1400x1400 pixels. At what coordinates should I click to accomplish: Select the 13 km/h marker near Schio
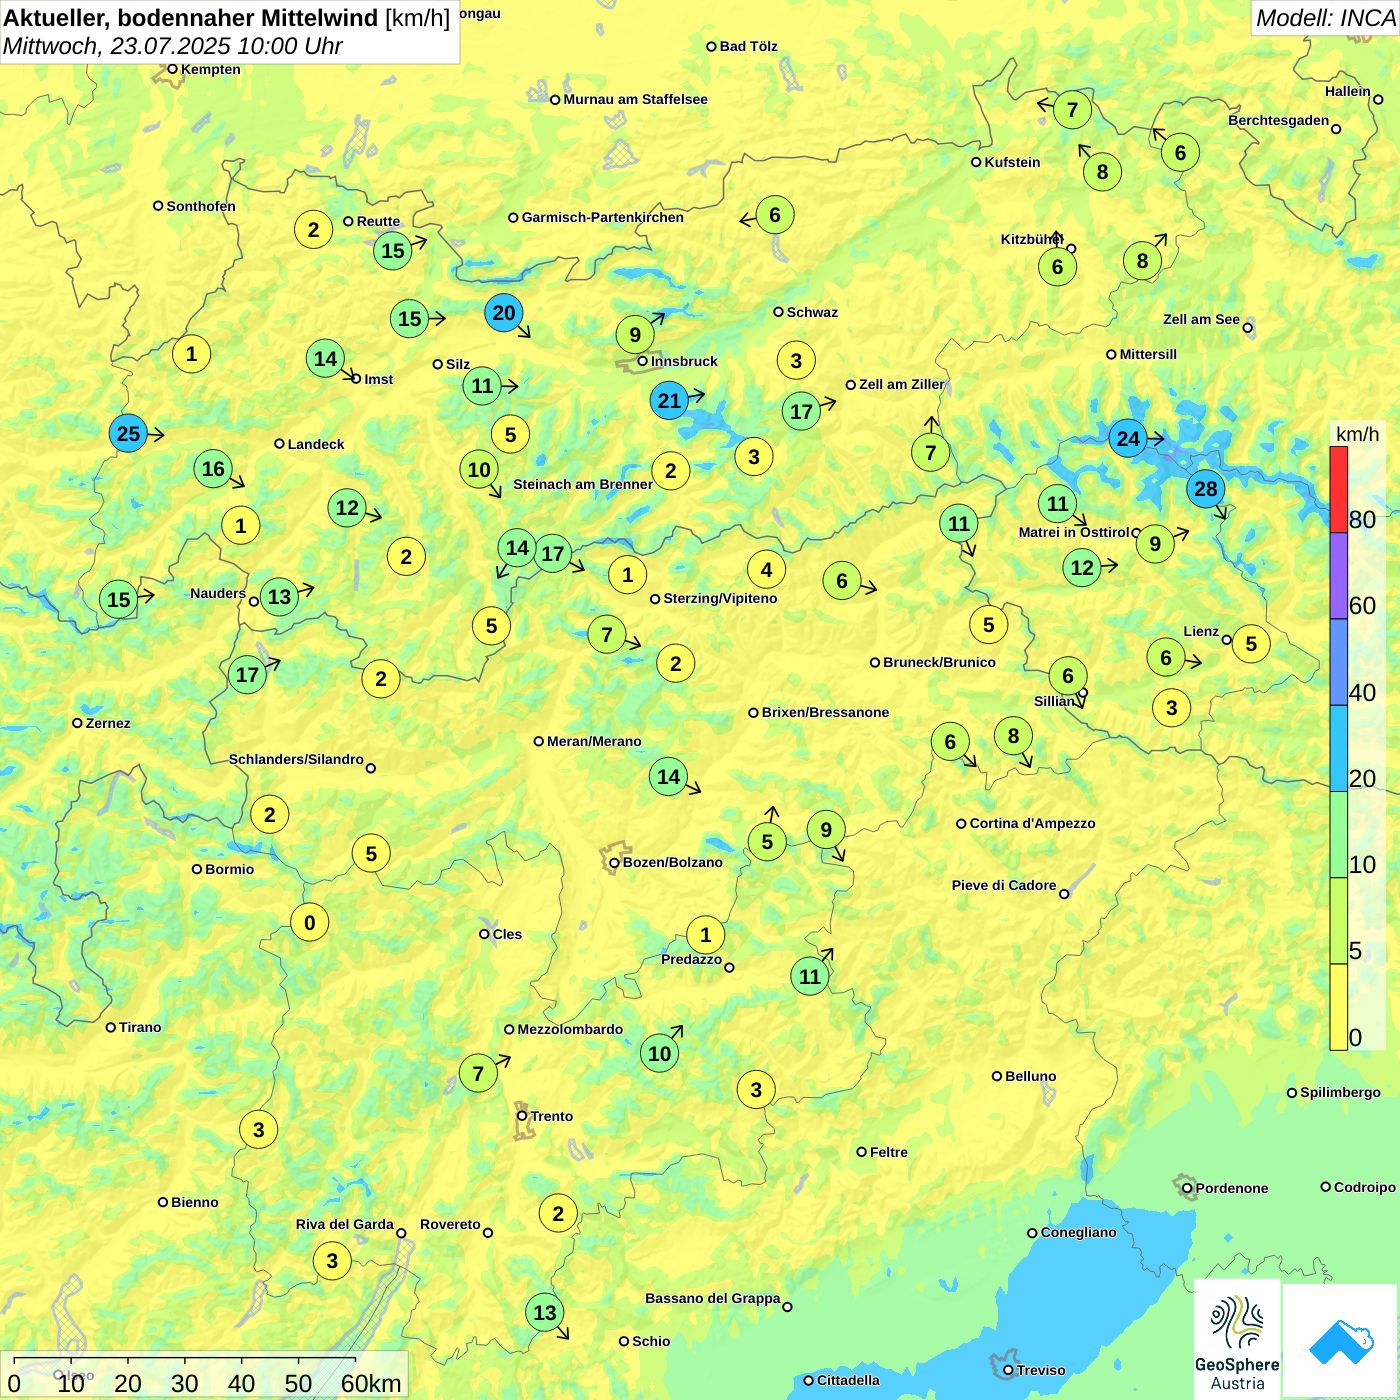[x=544, y=1313]
